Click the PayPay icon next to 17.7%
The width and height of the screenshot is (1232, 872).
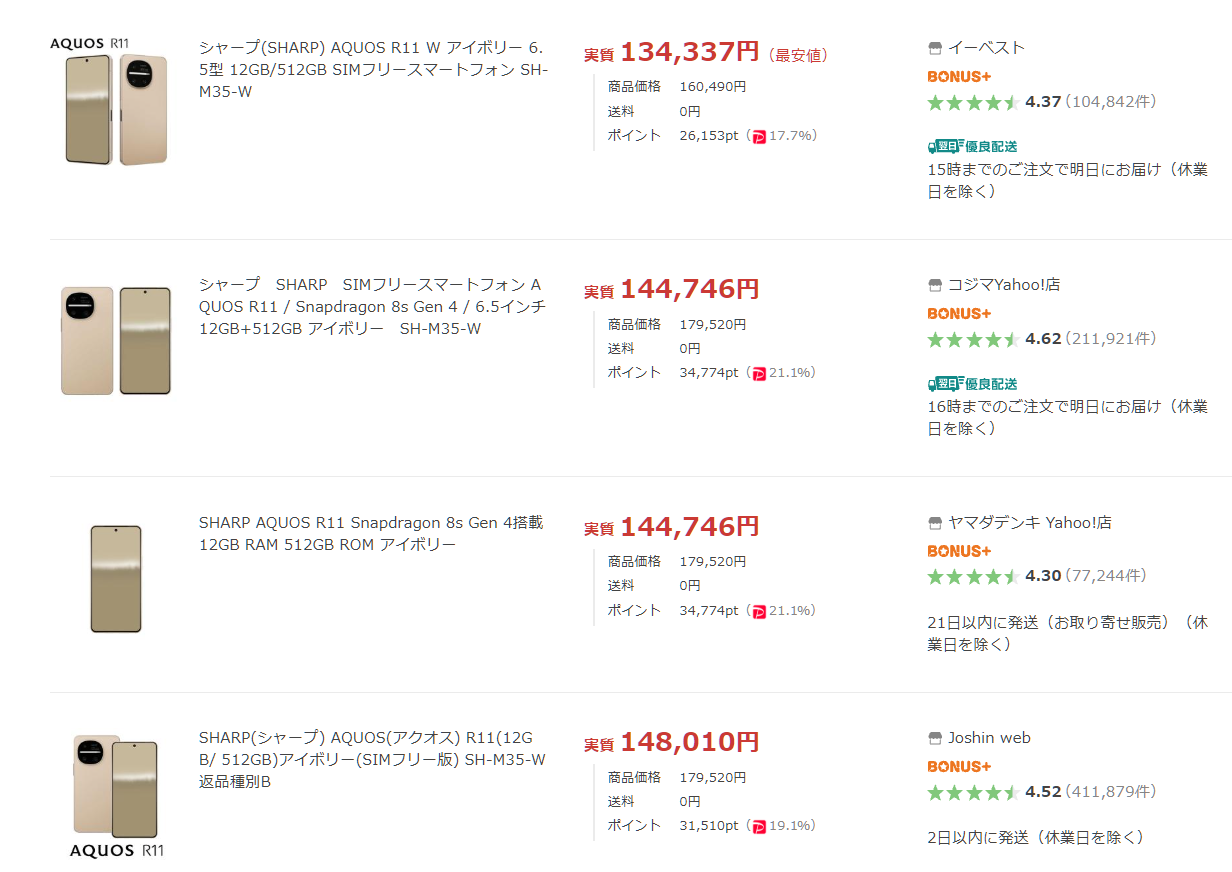coord(759,136)
